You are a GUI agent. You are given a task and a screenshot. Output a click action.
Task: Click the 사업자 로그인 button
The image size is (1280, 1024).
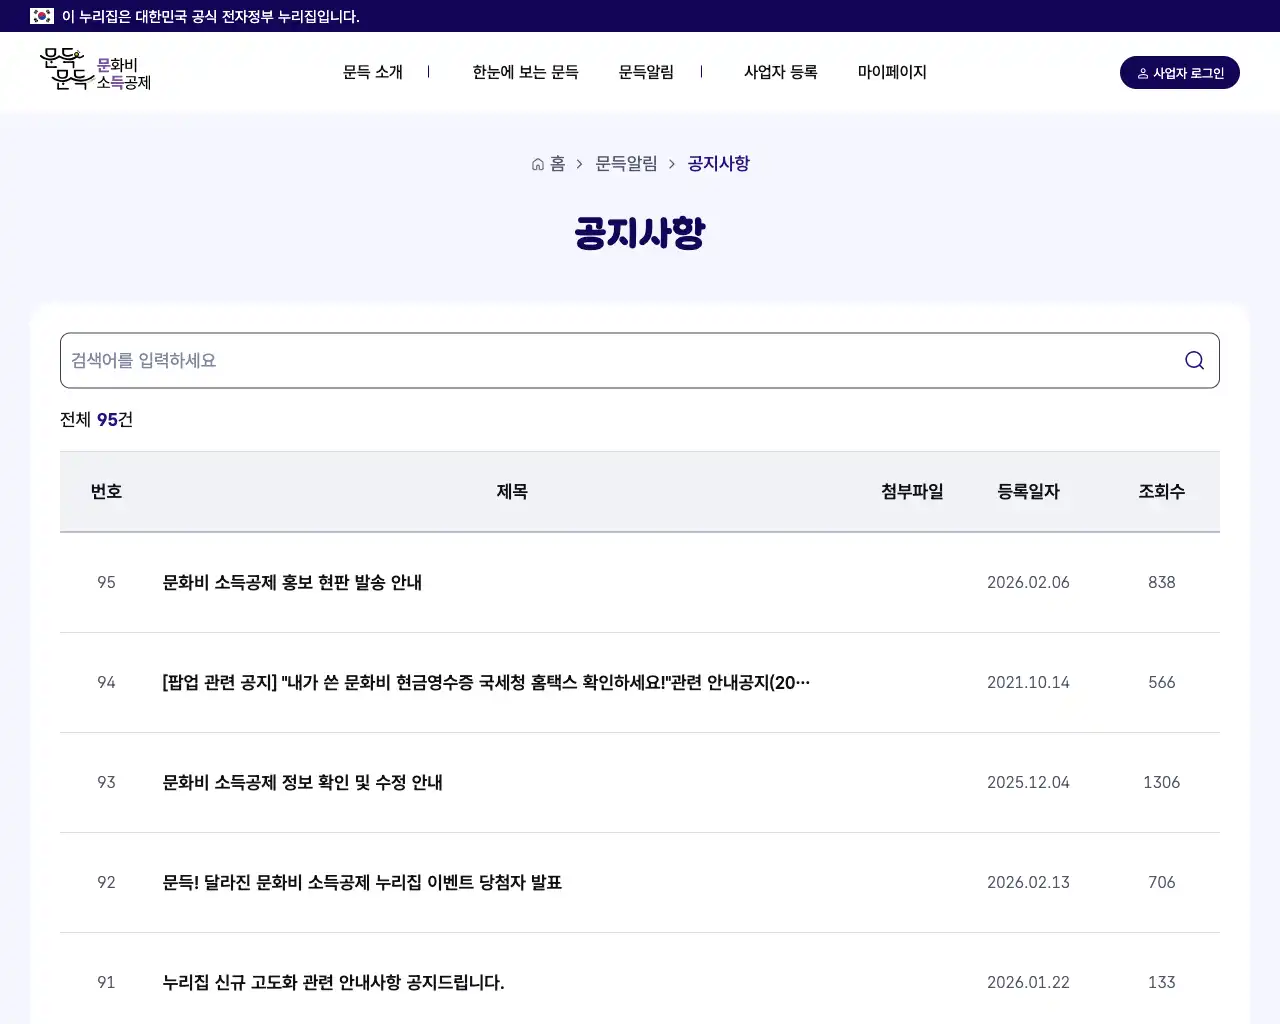pyautogui.click(x=1180, y=72)
